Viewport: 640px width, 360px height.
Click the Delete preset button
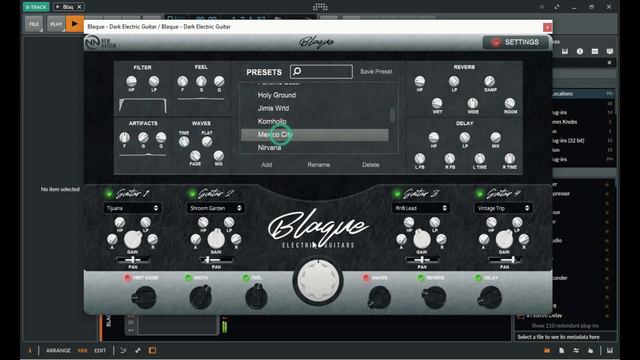371,165
